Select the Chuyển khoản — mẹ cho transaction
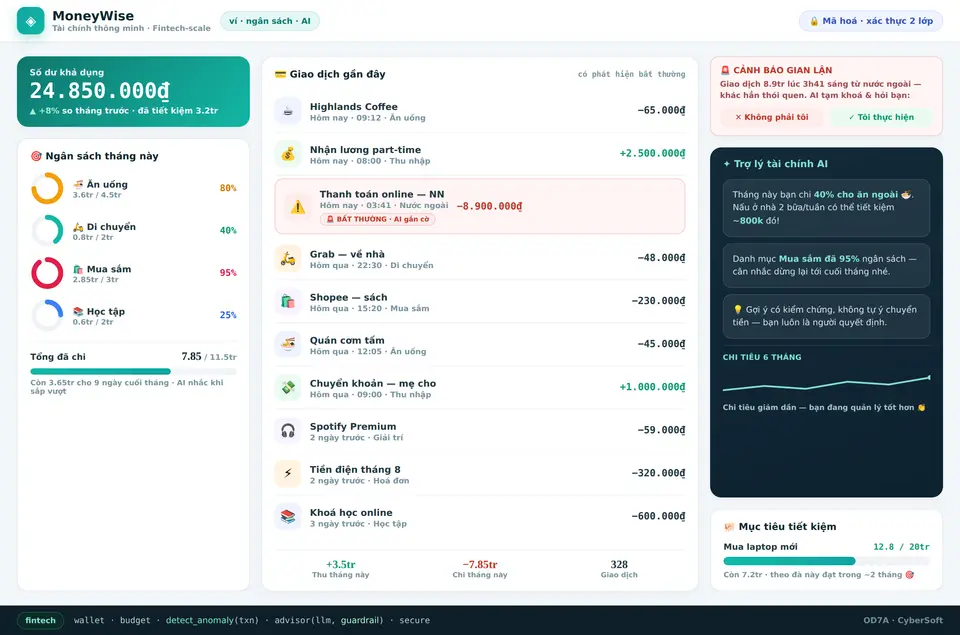The width and height of the screenshot is (960, 635). (x=480, y=388)
